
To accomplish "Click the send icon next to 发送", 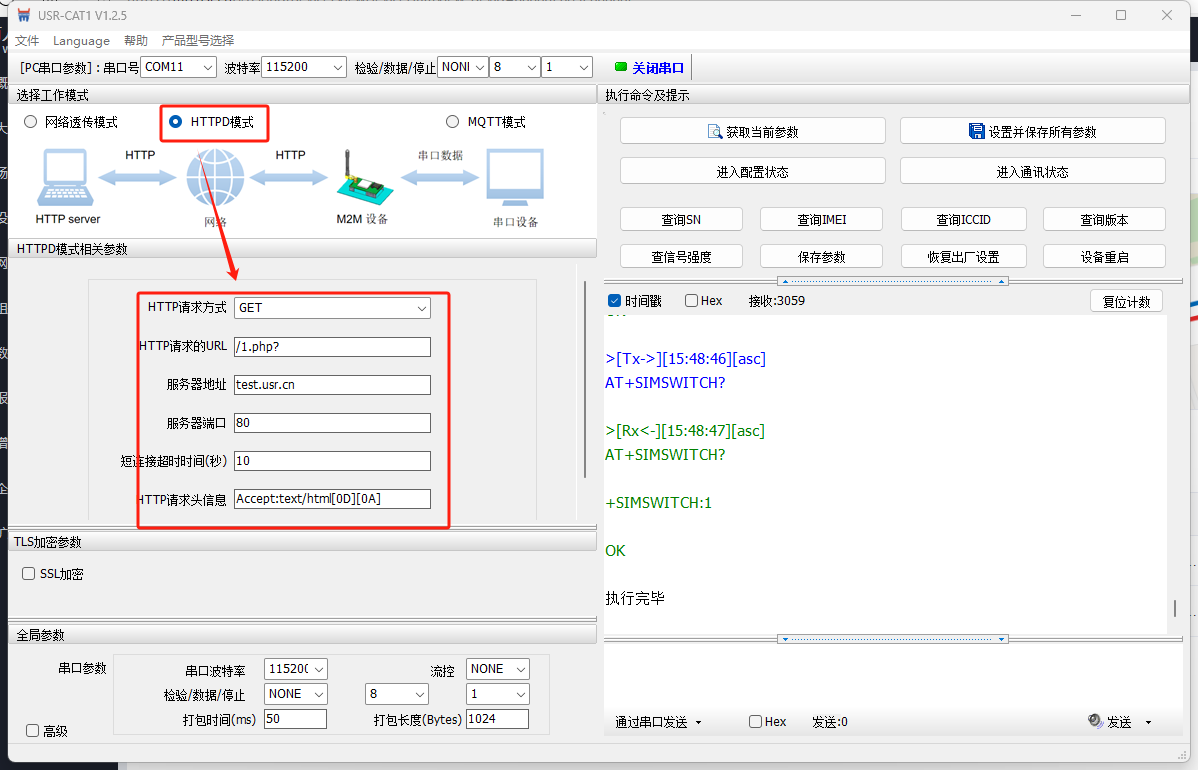I will point(1096,721).
